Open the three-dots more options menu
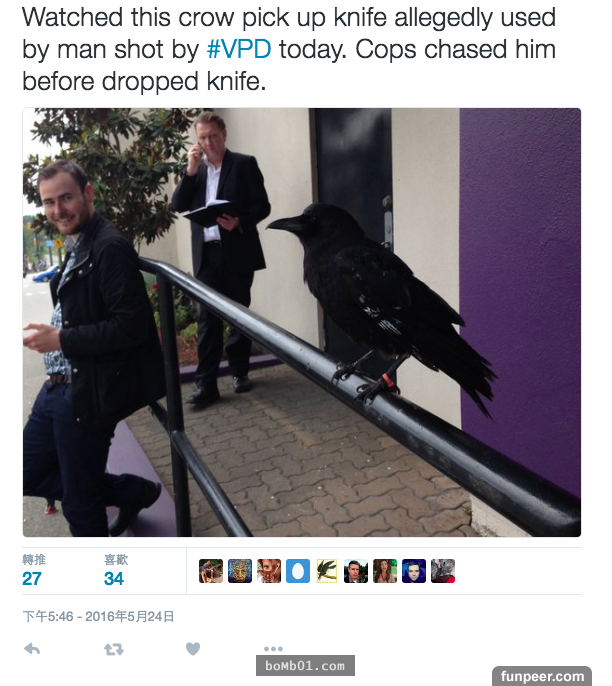612x686 pixels. [273, 649]
